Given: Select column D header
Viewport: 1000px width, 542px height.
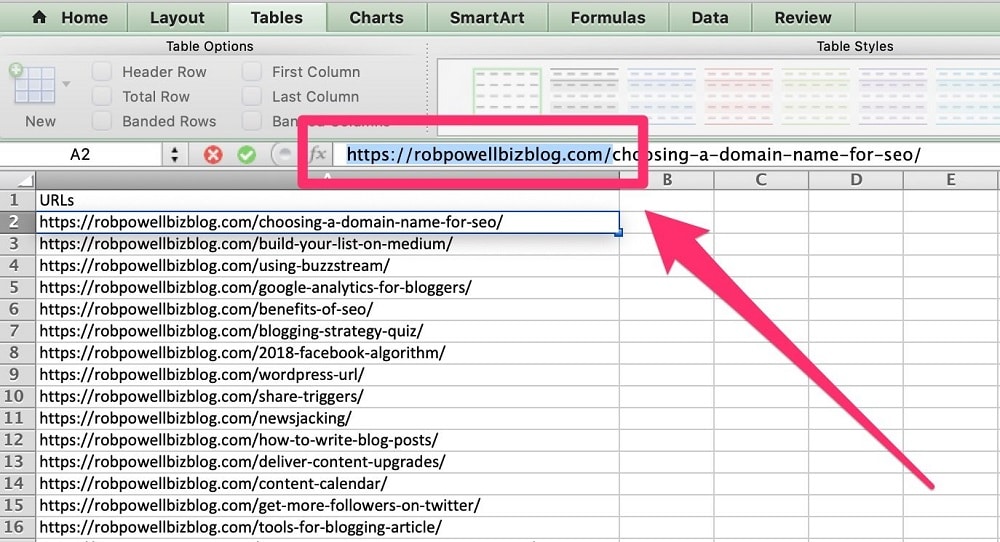Looking at the screenshot, I should (856, 180).
